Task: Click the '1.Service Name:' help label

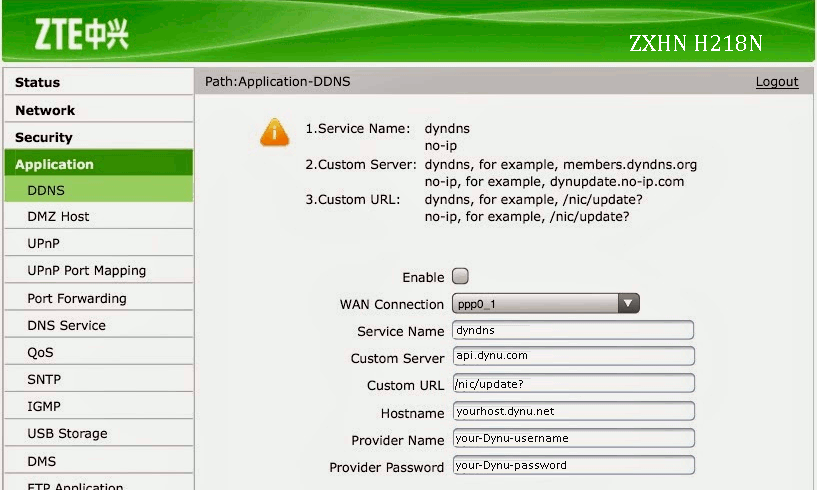Action: pyautogui.click(x=357, y=129)
